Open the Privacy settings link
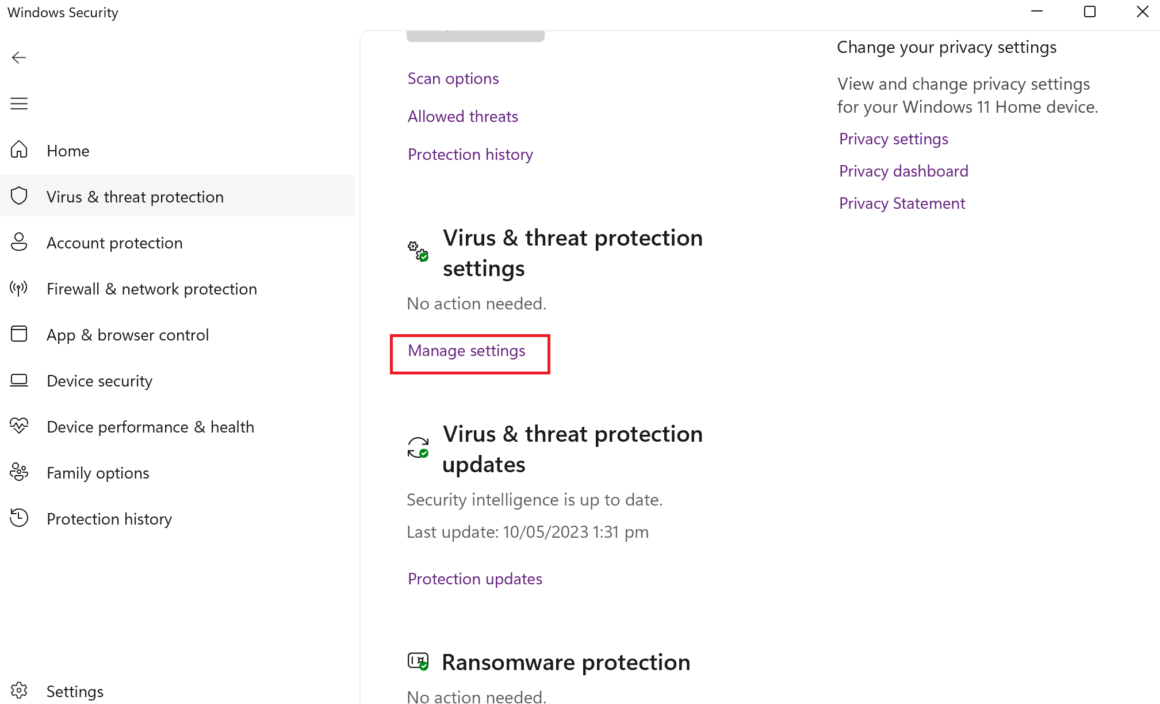 pyautogui.click(x=893, y=139)
